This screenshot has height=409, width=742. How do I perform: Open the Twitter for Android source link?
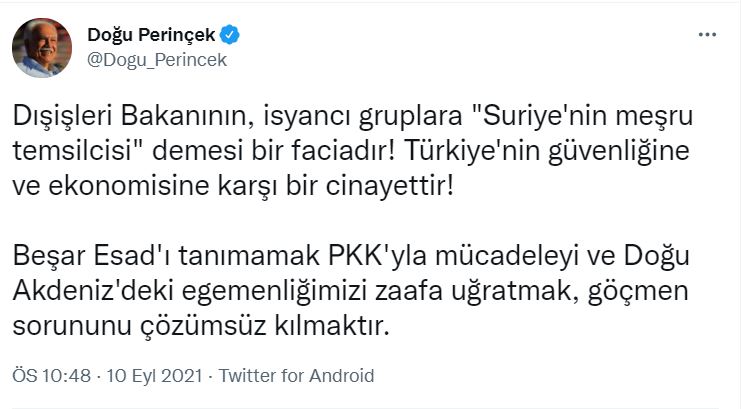point(296,377)
